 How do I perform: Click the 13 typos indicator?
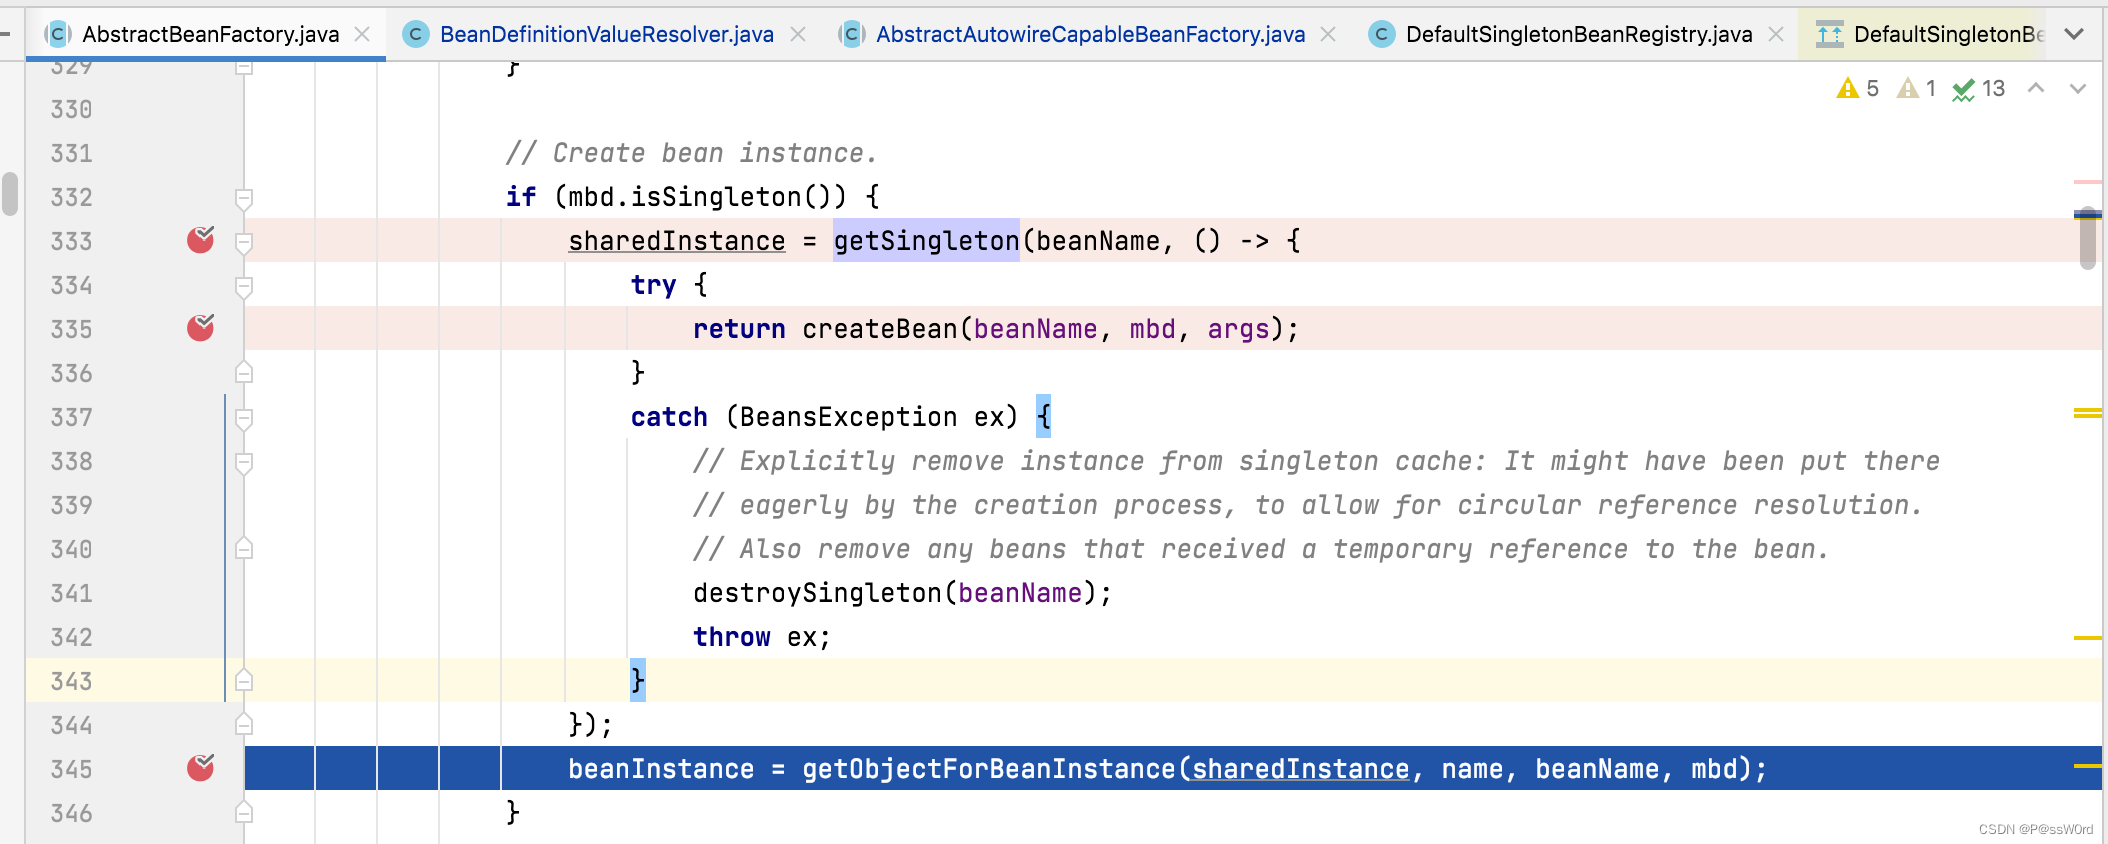1979,88
